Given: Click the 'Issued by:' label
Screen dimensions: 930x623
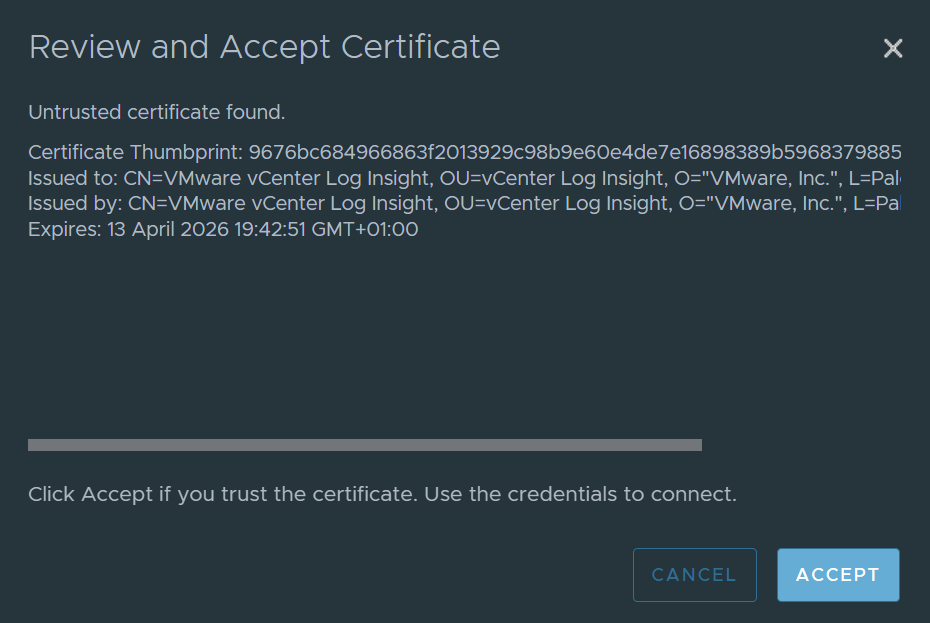Looking at the screenshot, I should (x=75, y=204).
